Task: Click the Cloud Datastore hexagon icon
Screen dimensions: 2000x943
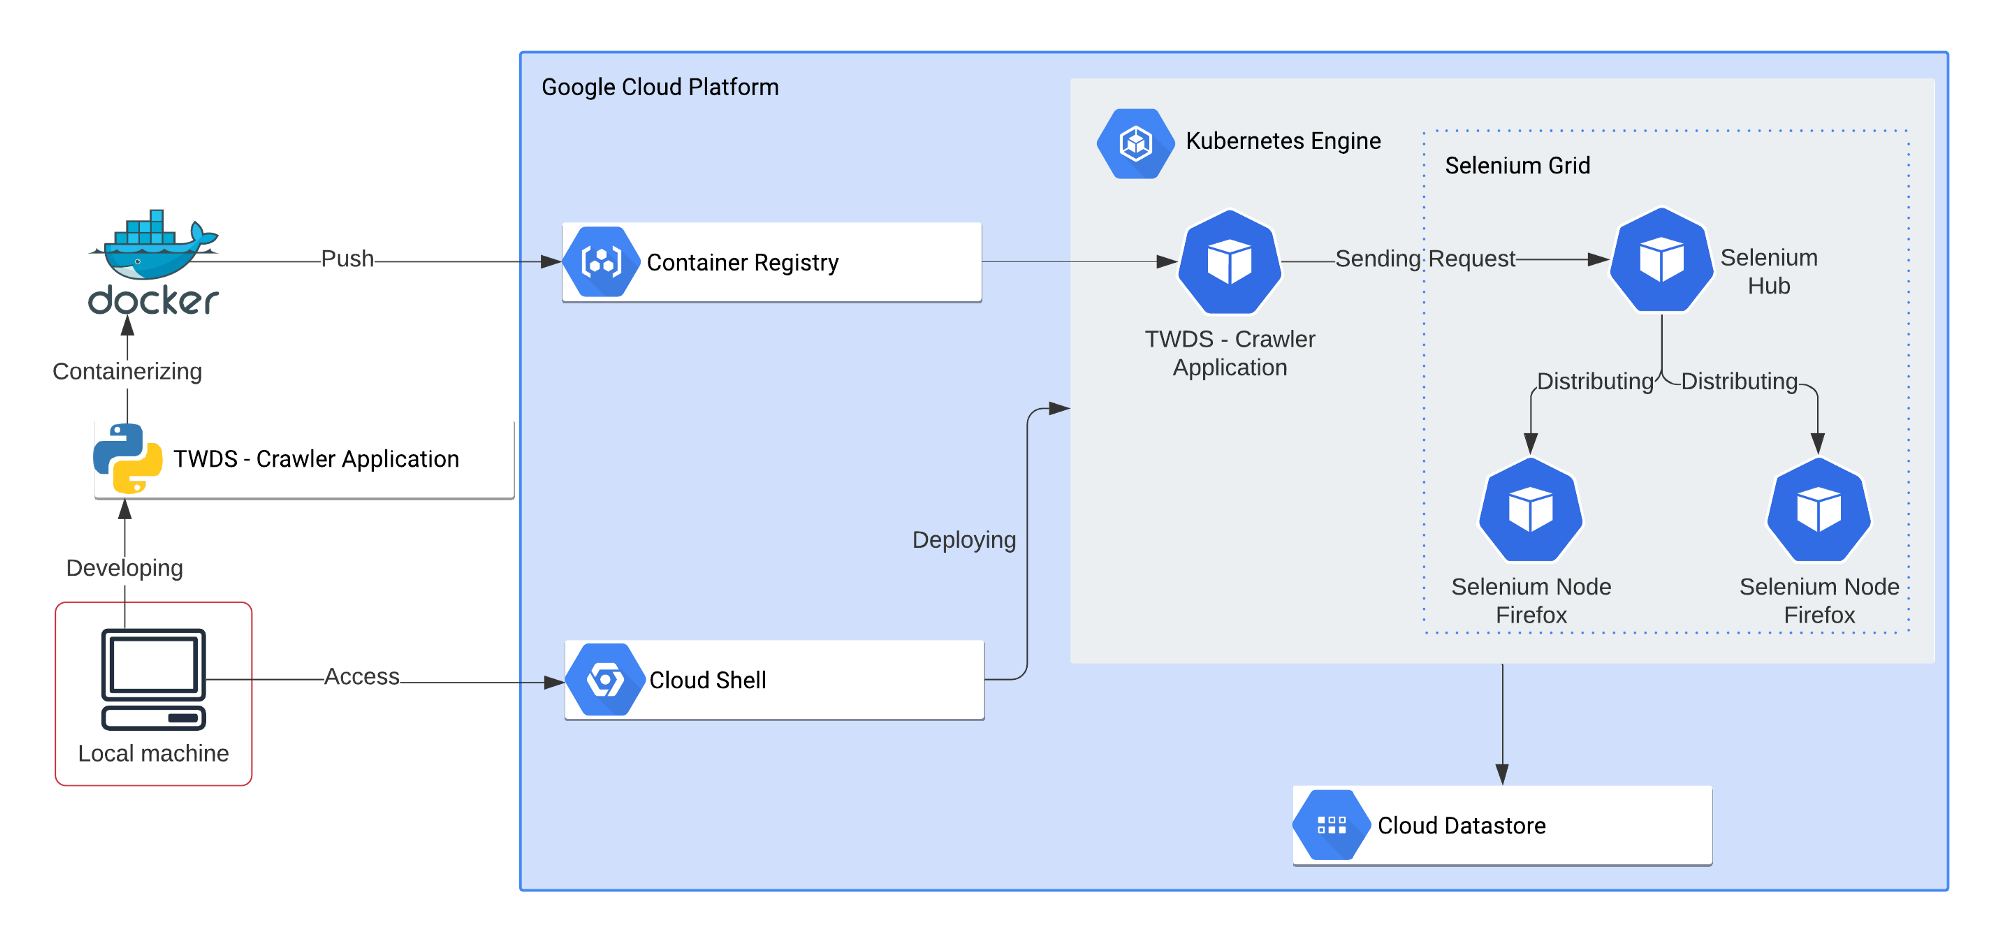Action: [x=1332, y=825]
